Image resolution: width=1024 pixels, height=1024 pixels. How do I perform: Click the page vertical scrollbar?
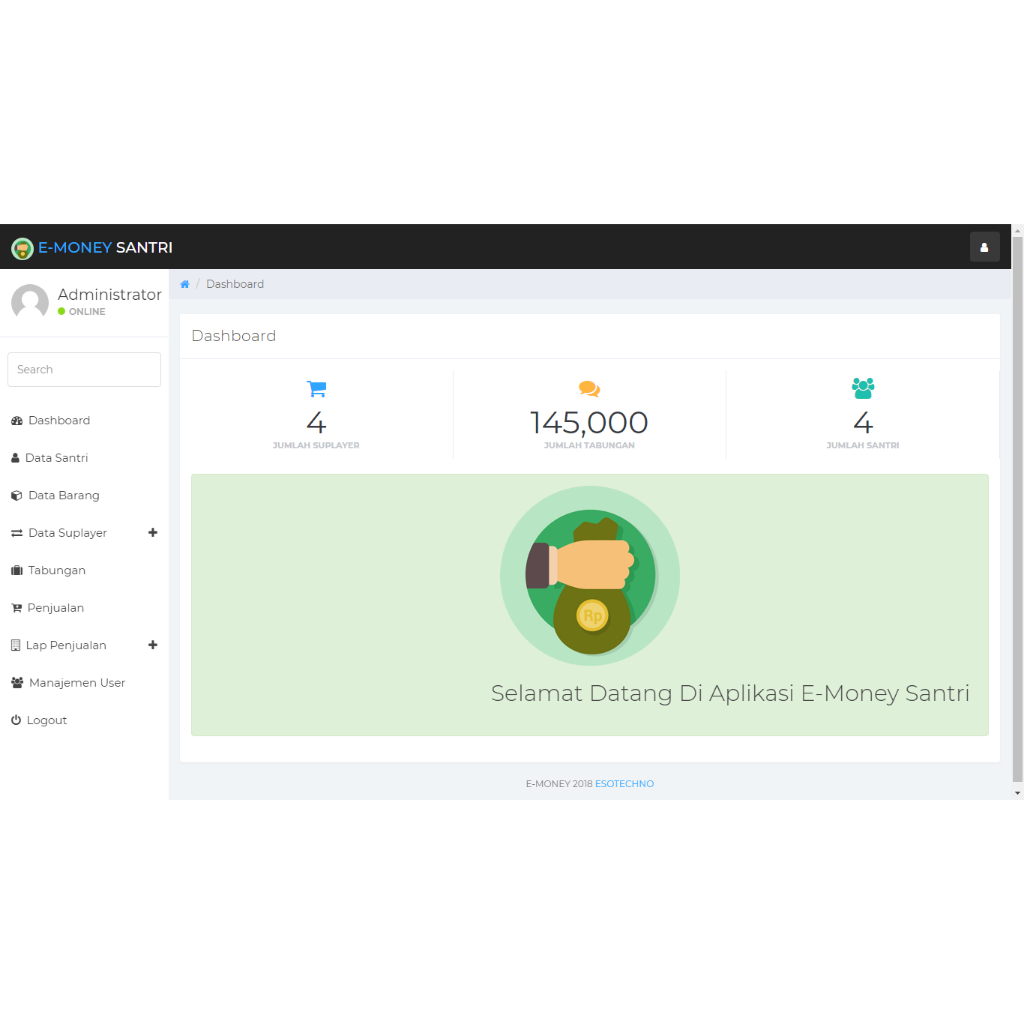click(x=1017, y=509)
